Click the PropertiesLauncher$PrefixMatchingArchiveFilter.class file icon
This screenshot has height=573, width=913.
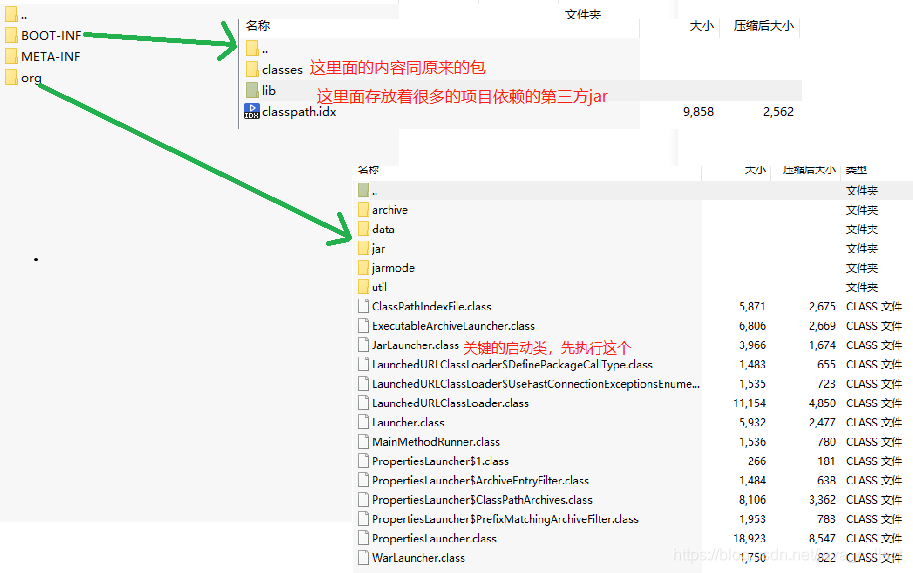(x=363, y=519)
